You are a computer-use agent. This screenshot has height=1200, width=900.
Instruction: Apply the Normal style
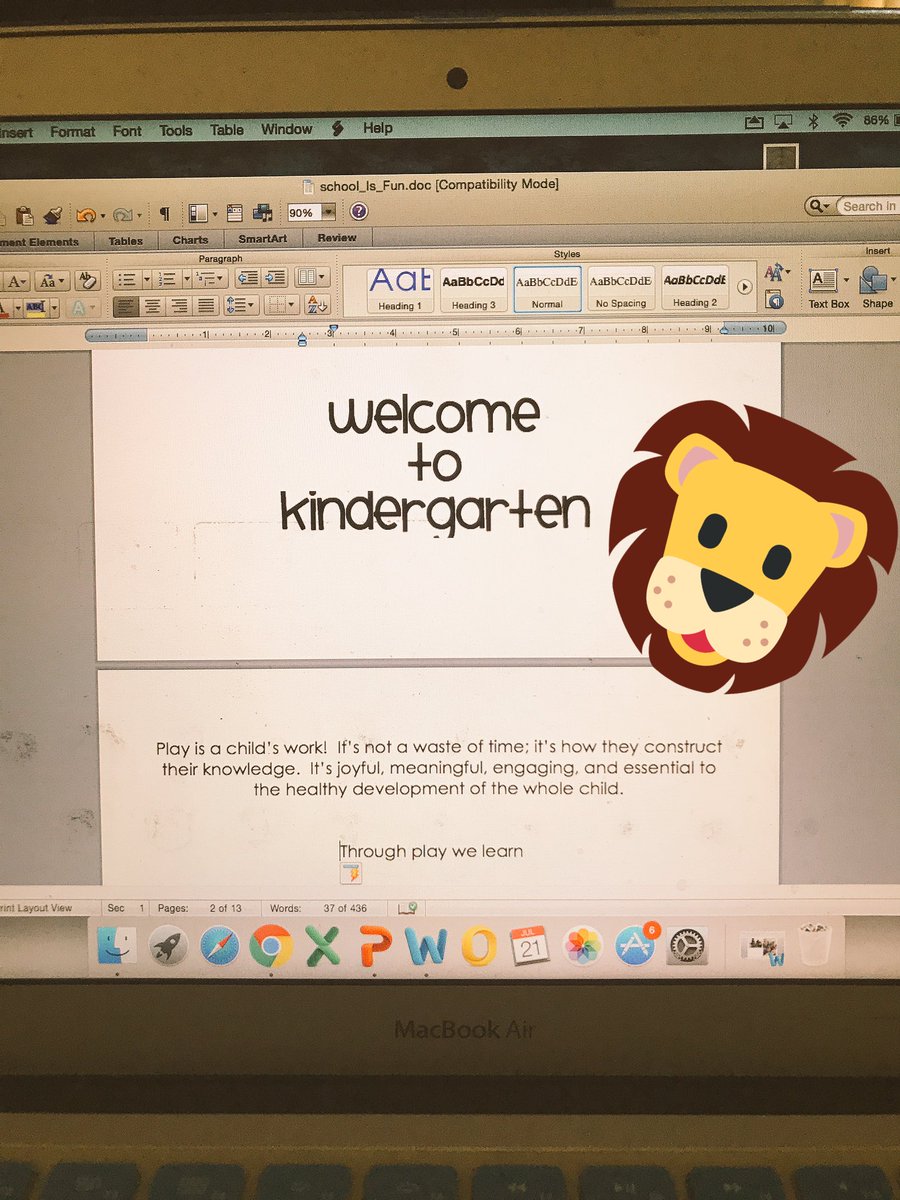pos(547,289)
